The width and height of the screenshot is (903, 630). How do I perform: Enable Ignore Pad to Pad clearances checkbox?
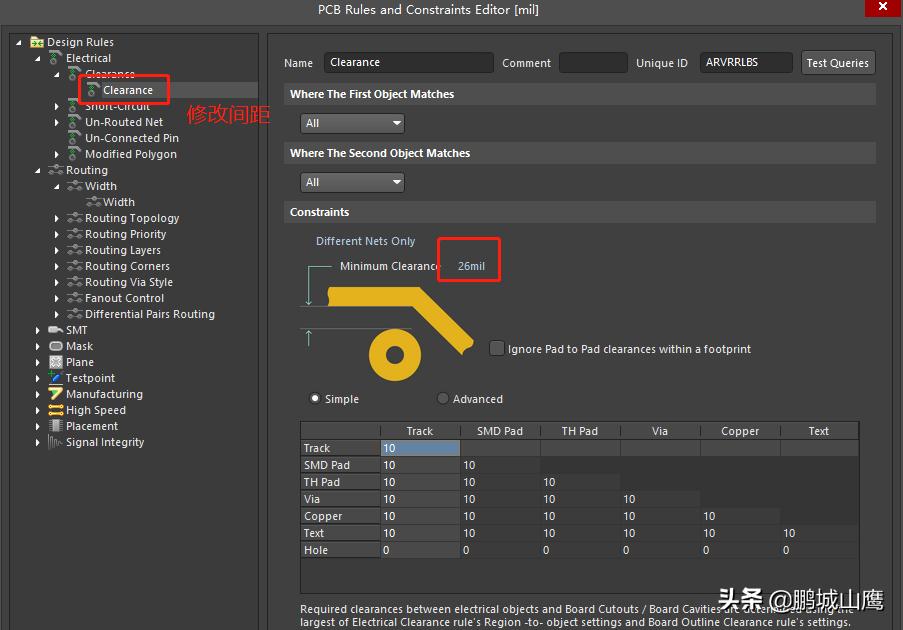click(497, 349)
